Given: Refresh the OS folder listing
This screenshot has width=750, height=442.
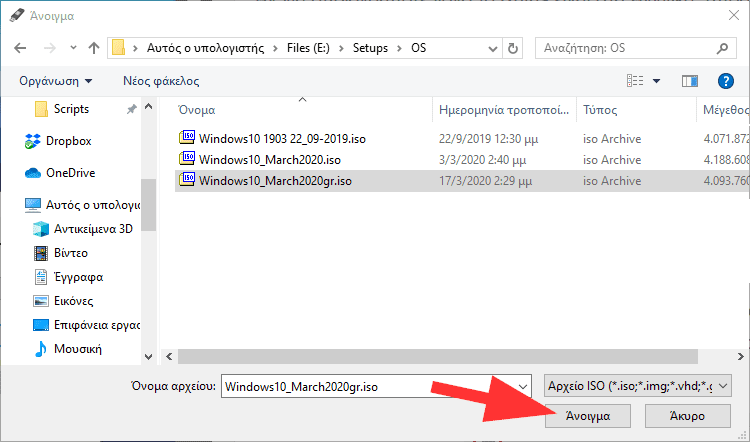Looking at the screenshot, I should (513, 48).
